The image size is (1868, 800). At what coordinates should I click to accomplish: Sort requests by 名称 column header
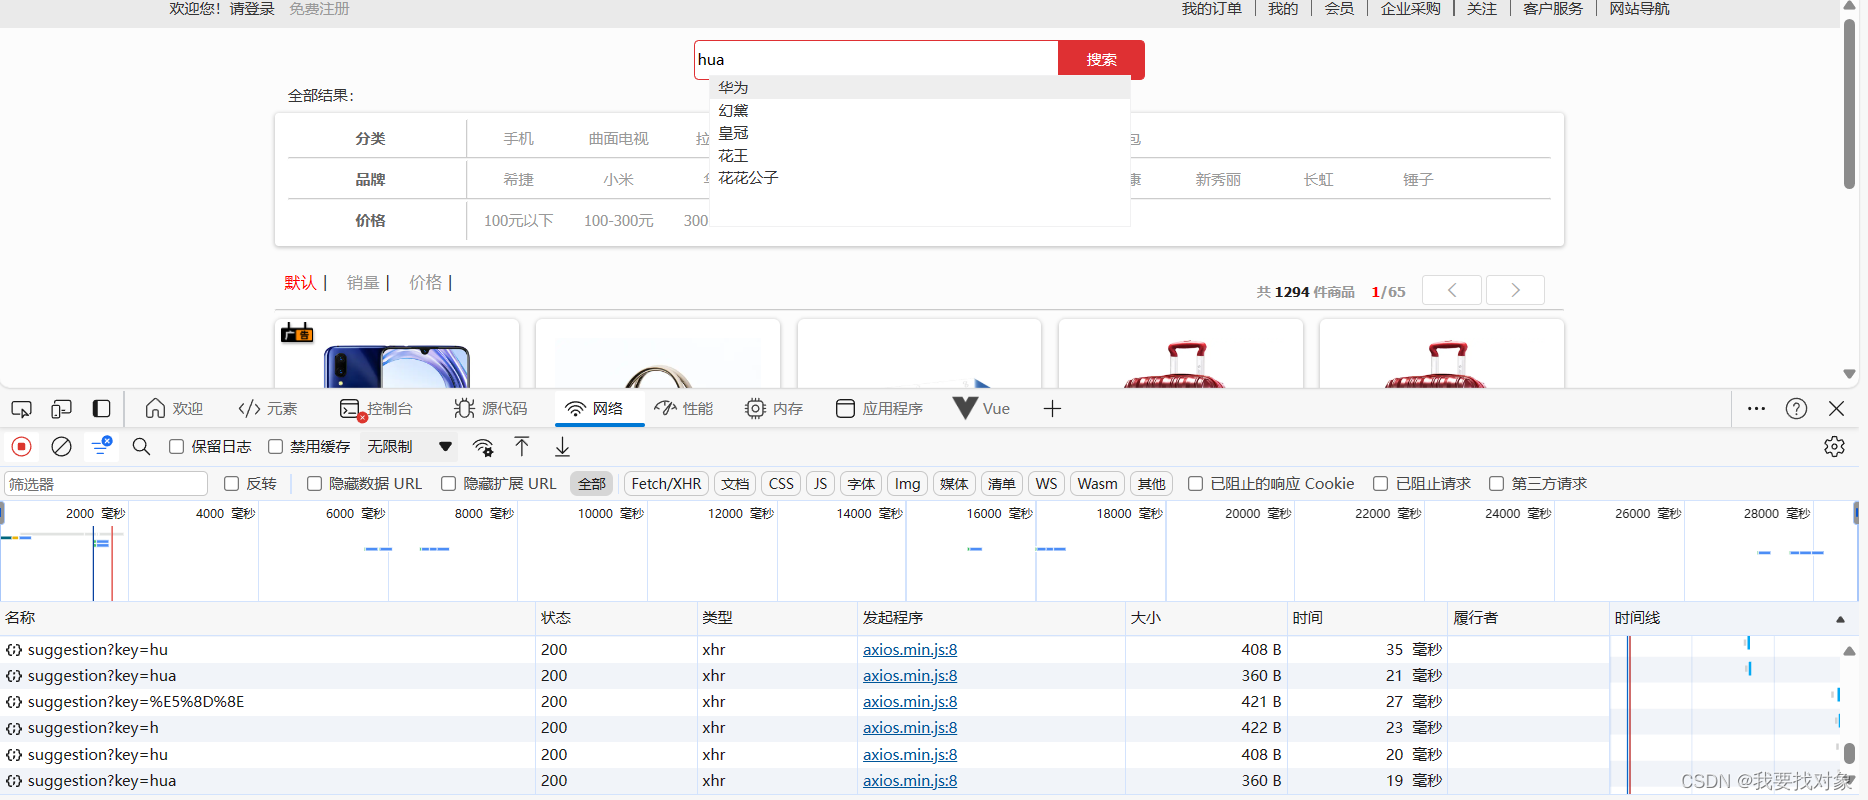[268, 618]
